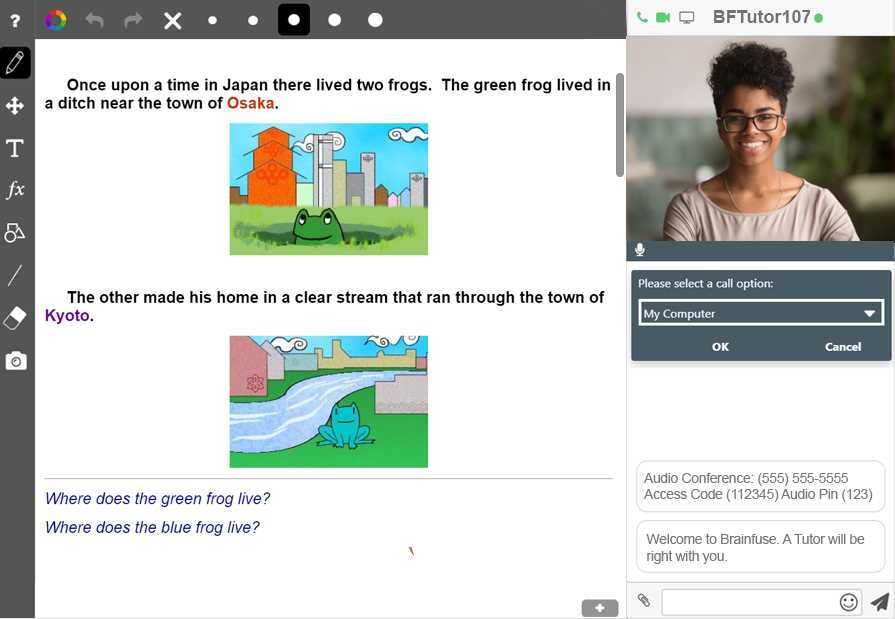
Task: Expand the My Computer call option dropdown
Action: click(761, 313)
